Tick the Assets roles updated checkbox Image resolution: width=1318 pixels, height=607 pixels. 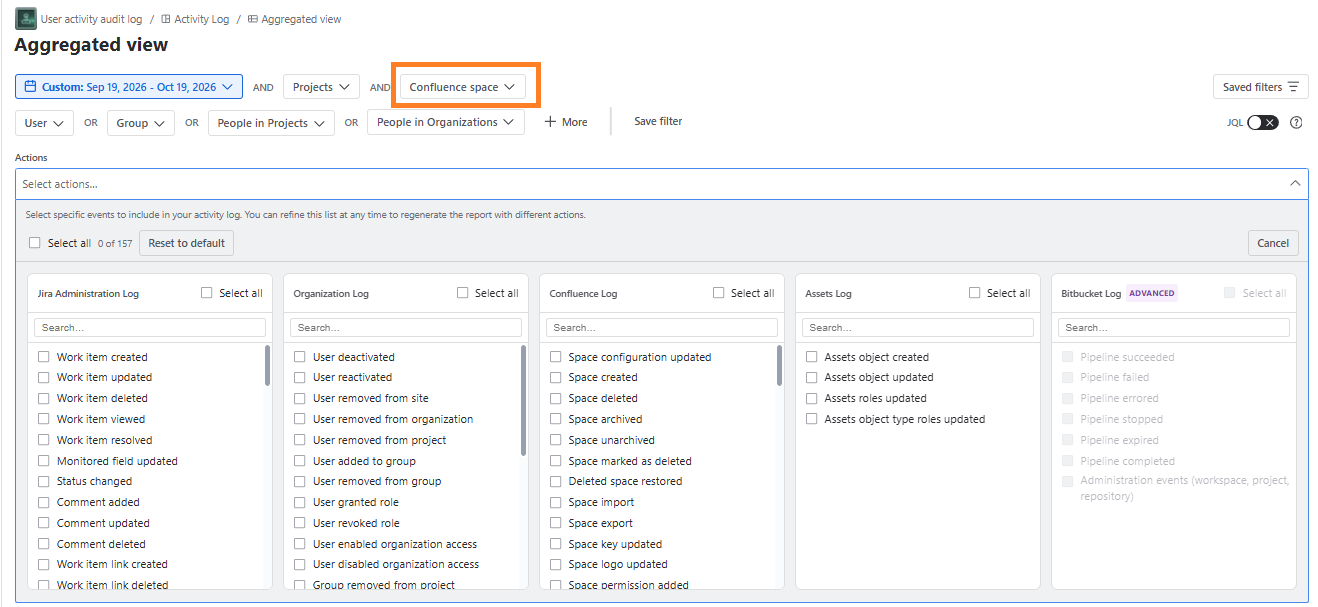812,398
